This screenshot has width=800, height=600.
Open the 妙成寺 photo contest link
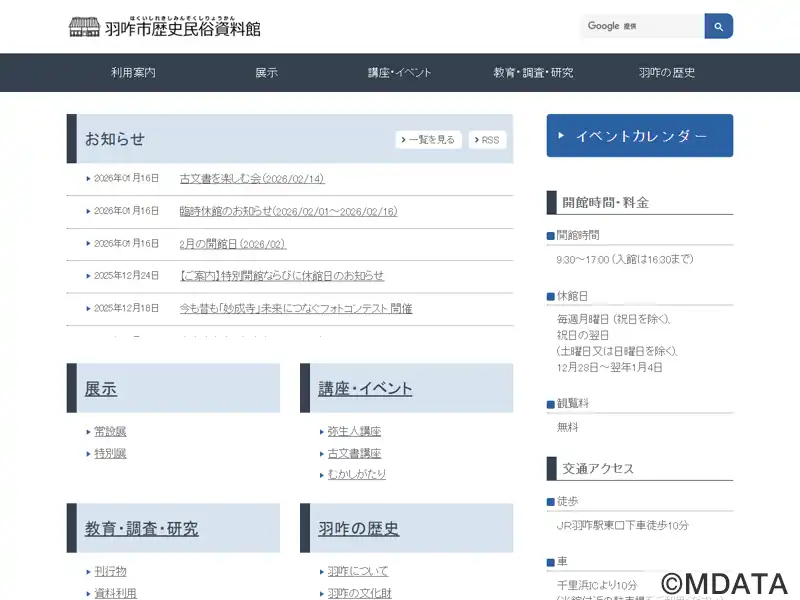pos(295,308)
